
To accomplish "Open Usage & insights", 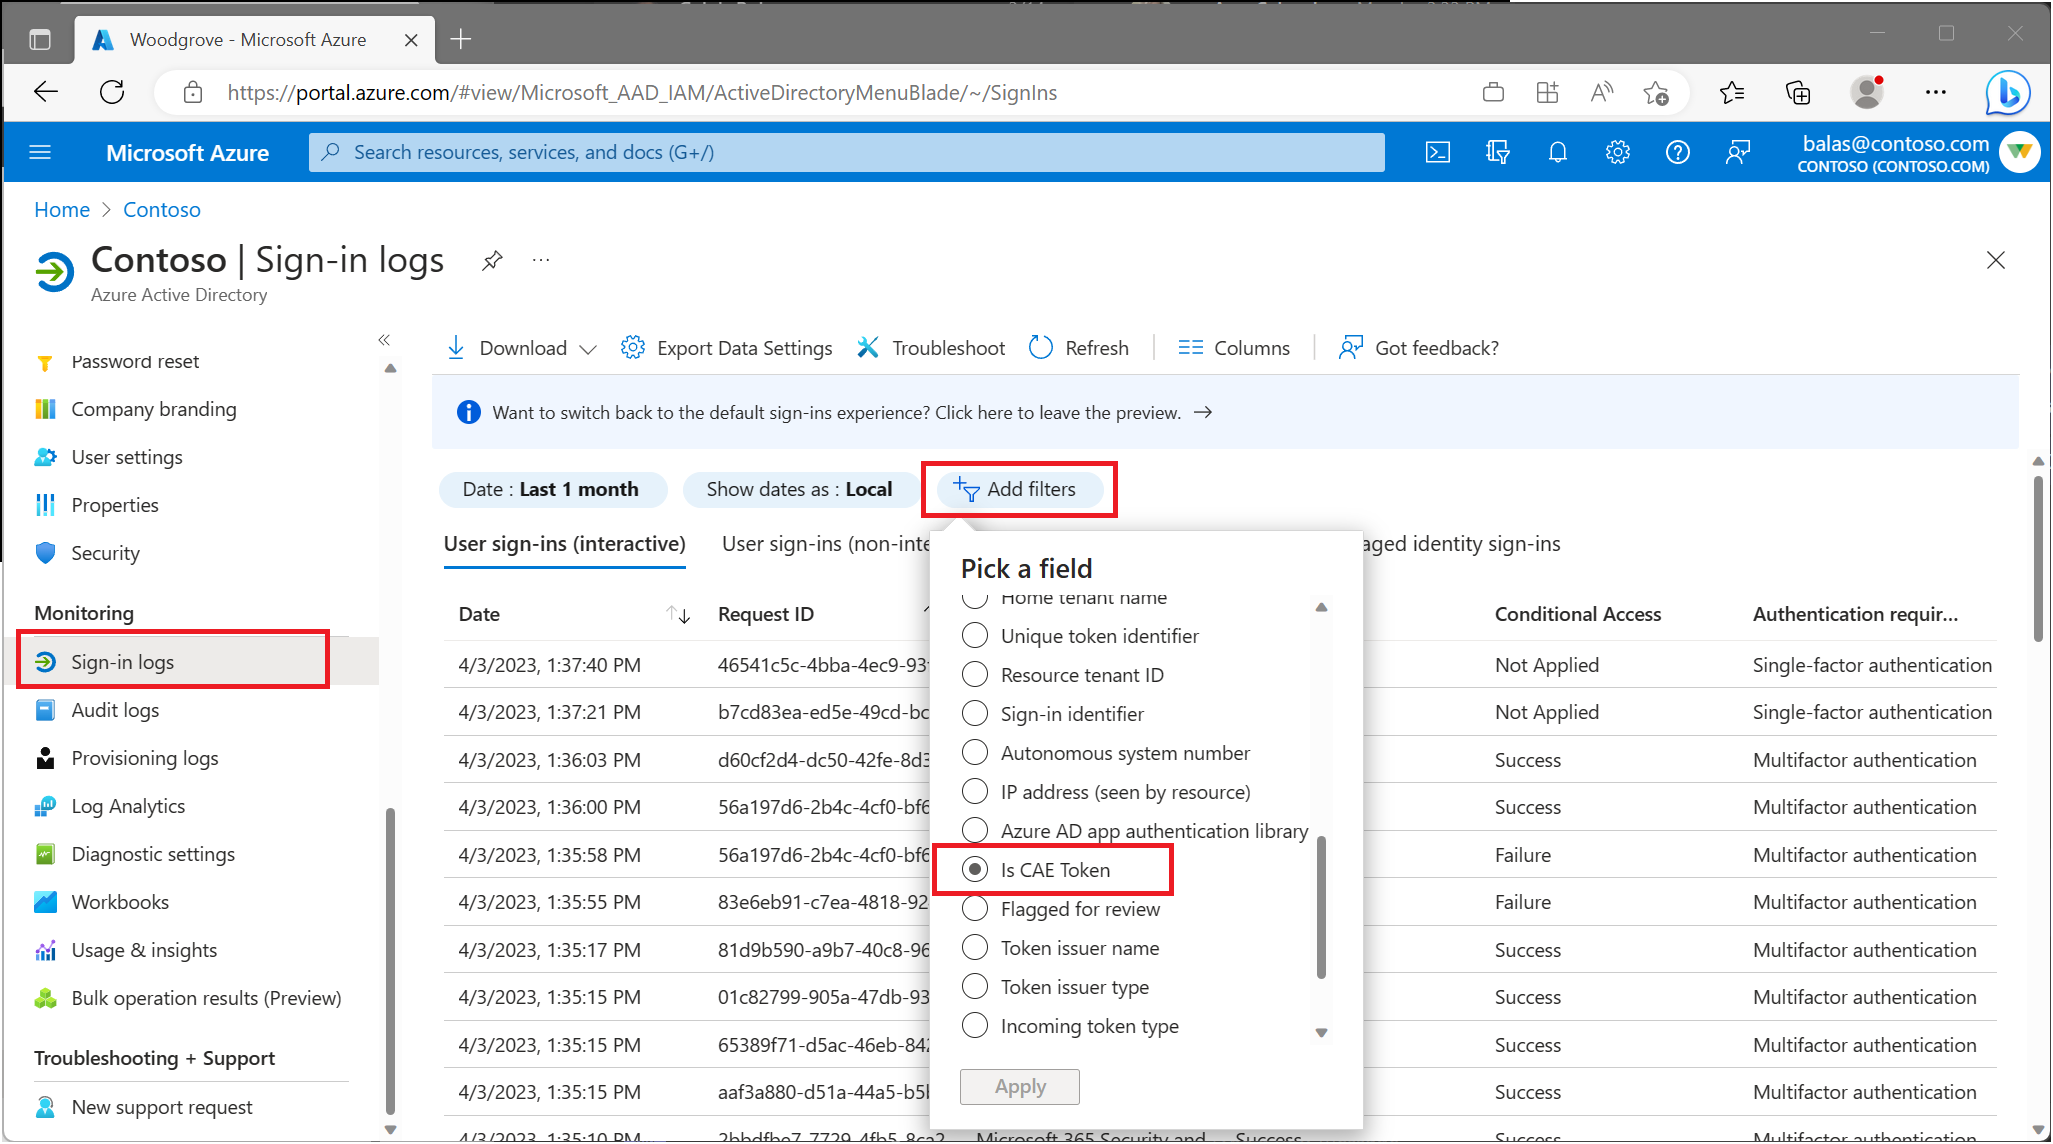I will (x=144, y=949).
